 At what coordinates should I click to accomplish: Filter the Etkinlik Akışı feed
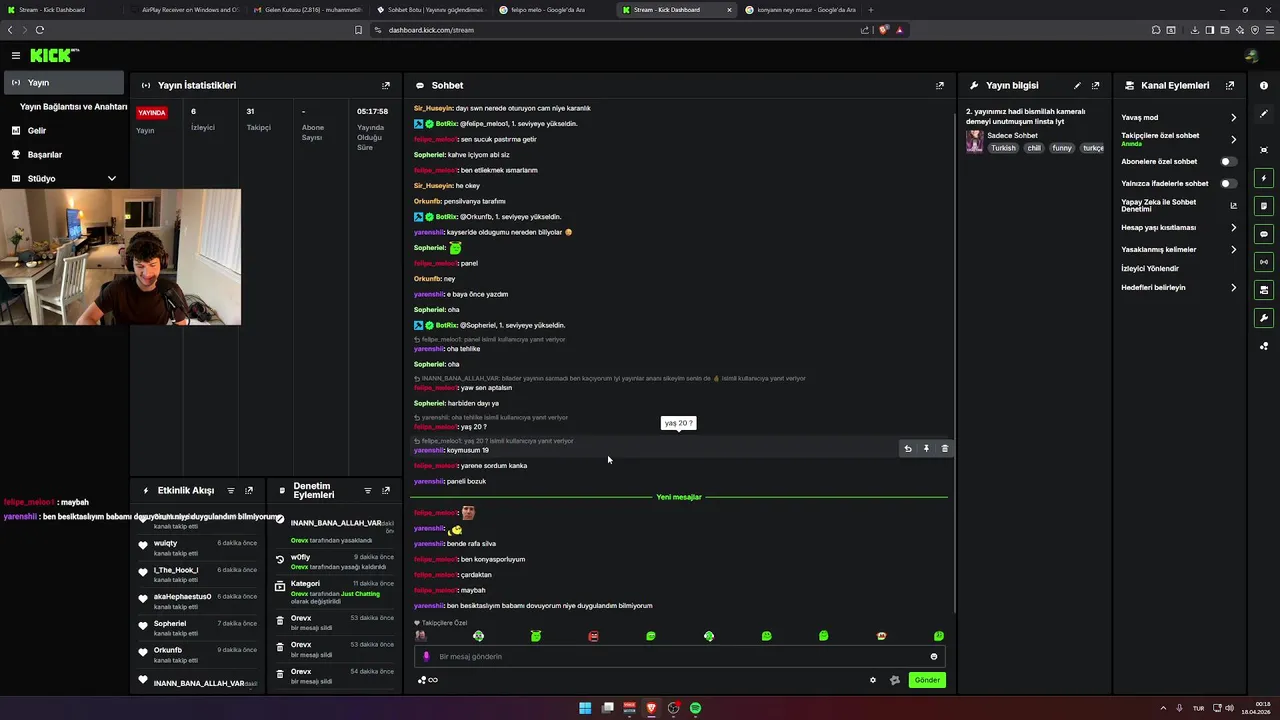pos(231,491)
